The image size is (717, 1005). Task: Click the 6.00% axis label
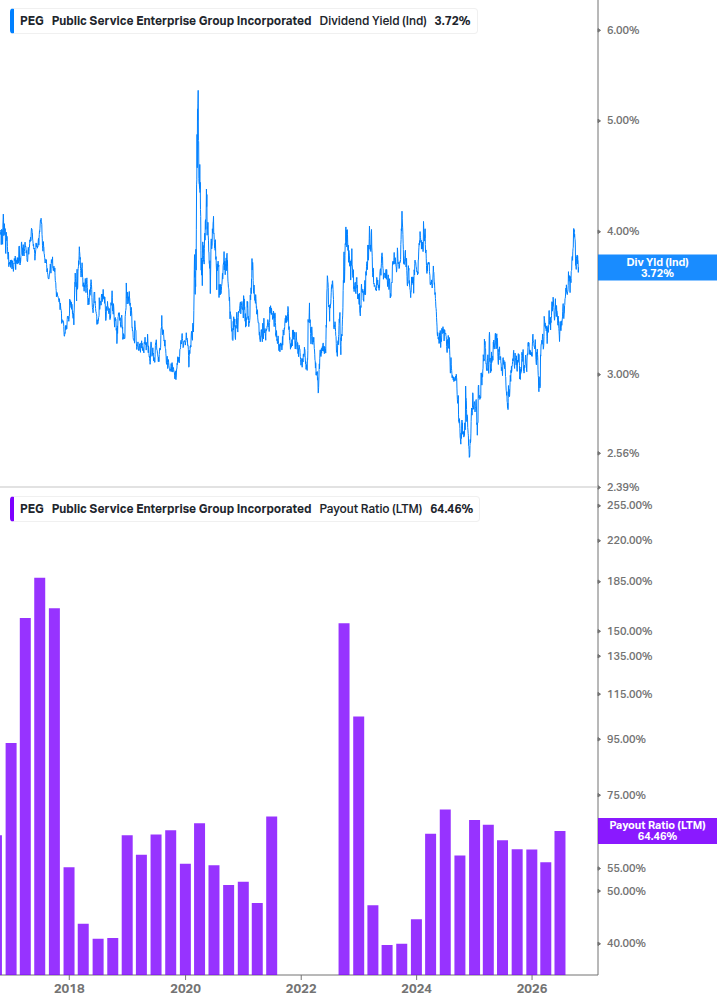tap(623, 30)
